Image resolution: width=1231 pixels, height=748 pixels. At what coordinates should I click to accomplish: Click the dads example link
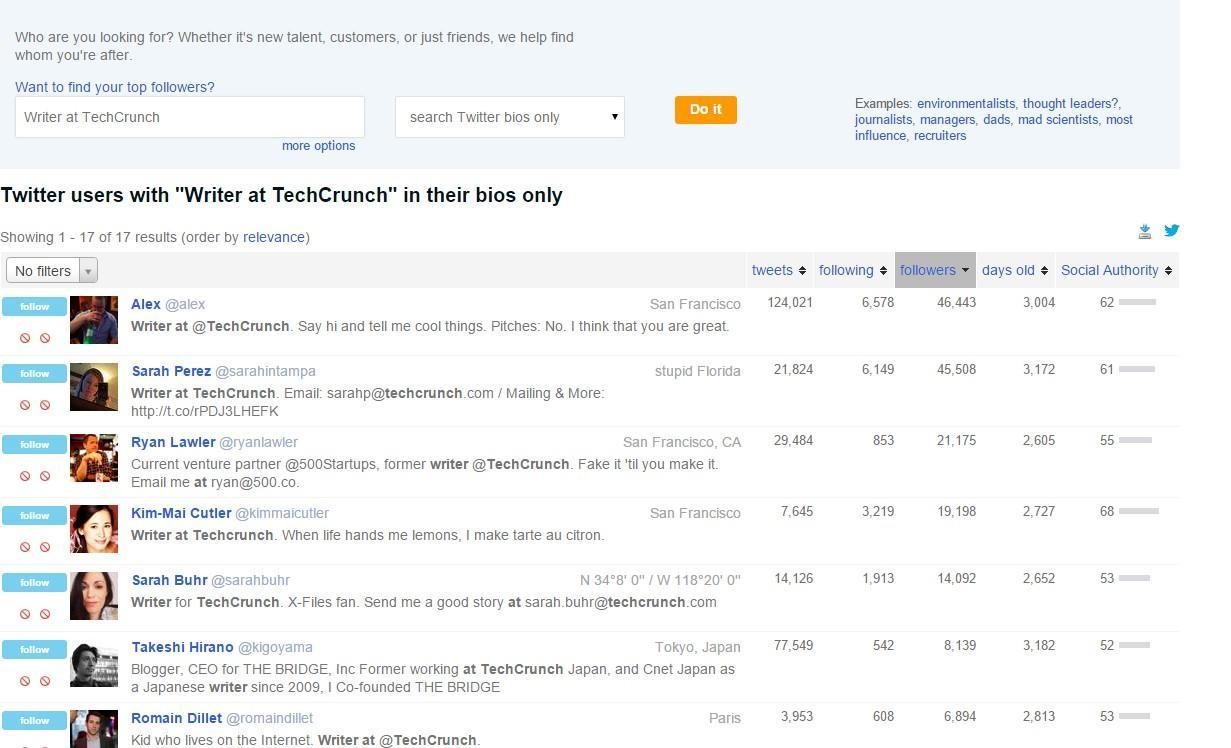point(996,120)
